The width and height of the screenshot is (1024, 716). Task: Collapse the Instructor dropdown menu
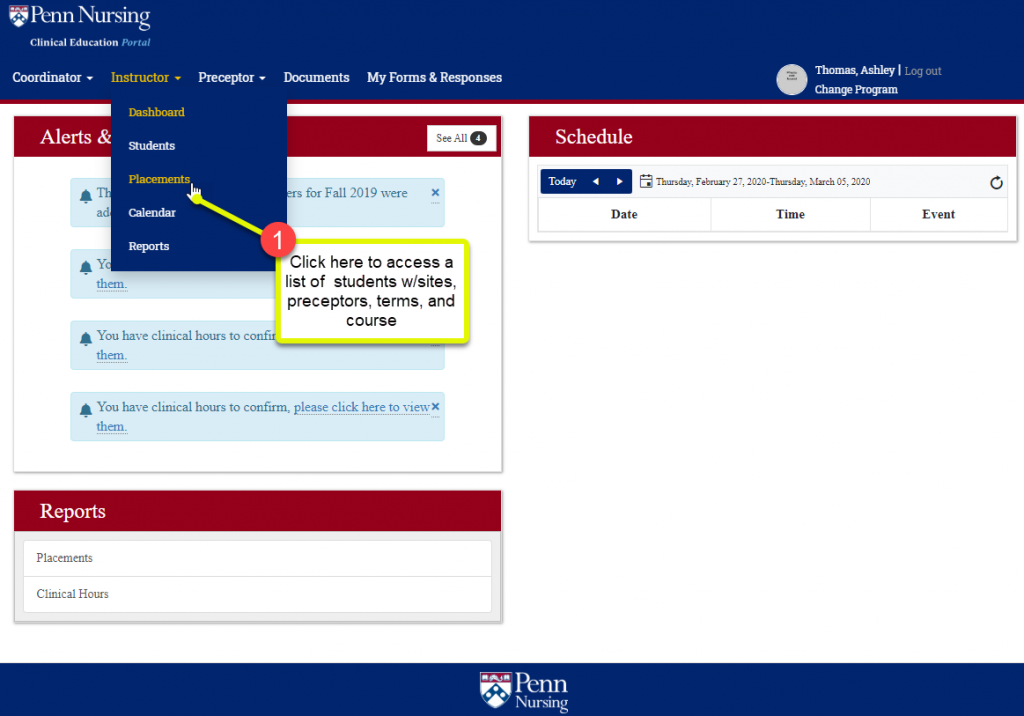click(x=145, y=77)
